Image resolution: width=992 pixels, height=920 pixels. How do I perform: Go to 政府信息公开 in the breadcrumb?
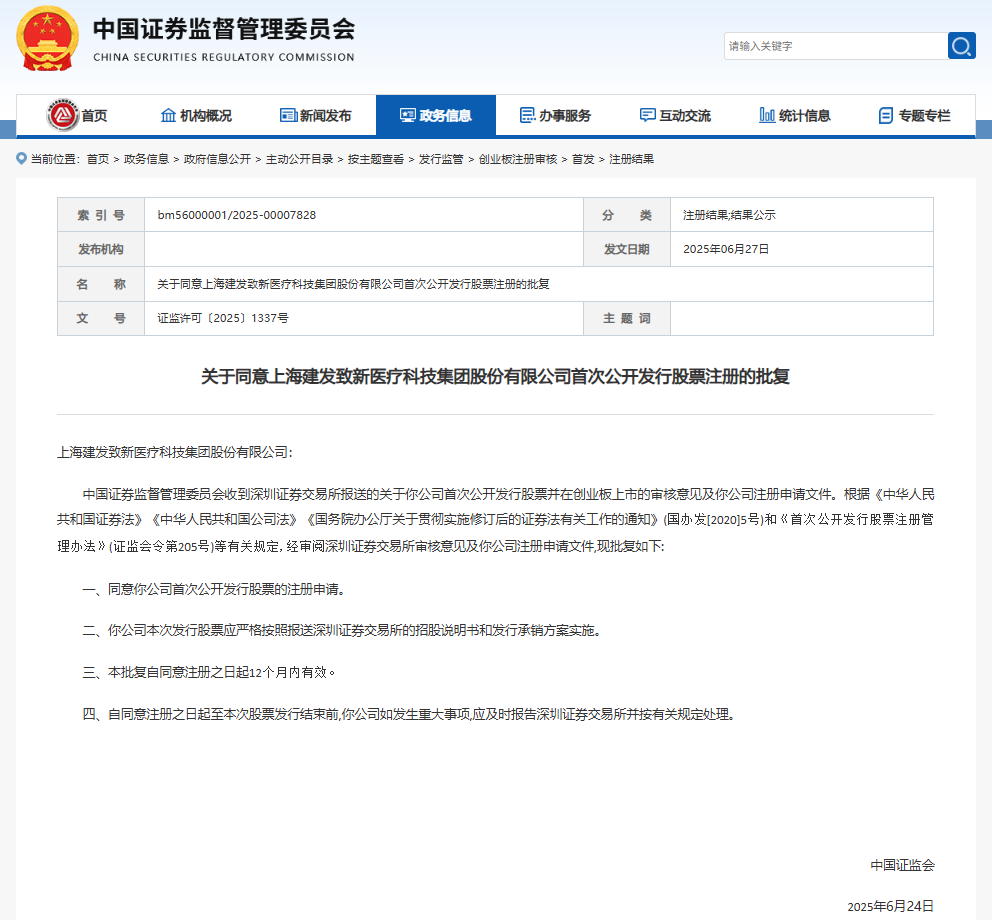pos(217,159)
